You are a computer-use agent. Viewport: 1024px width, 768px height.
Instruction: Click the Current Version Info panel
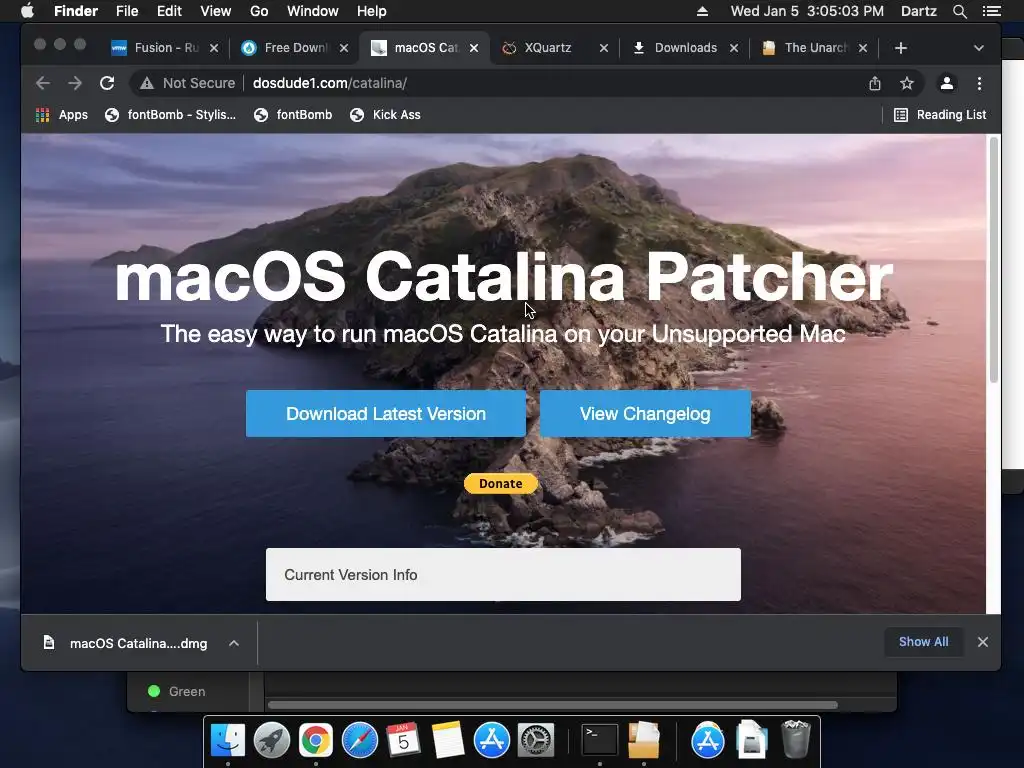click(x=503, y=575)
